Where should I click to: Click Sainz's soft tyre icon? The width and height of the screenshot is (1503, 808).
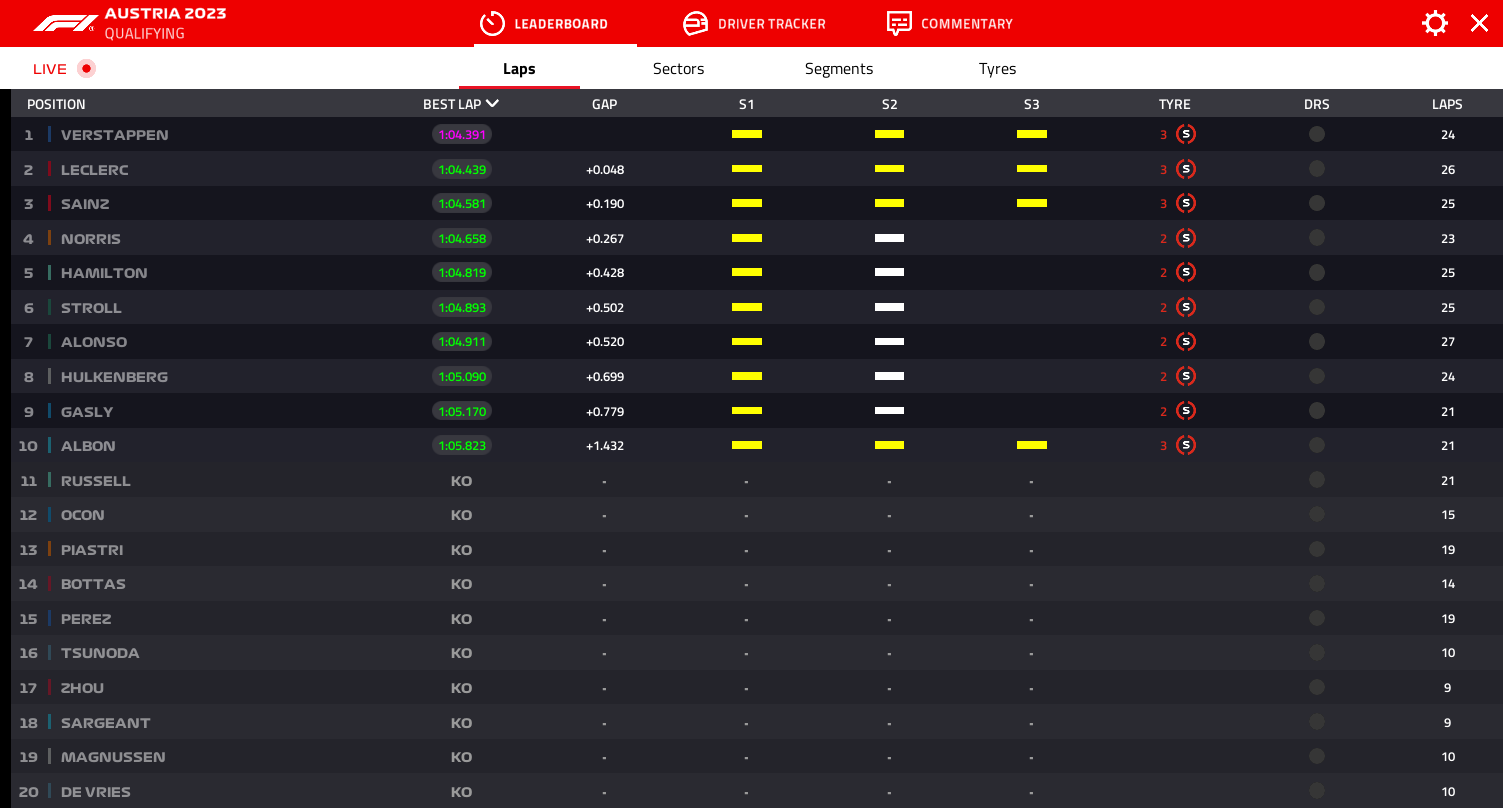point(1186,203)
